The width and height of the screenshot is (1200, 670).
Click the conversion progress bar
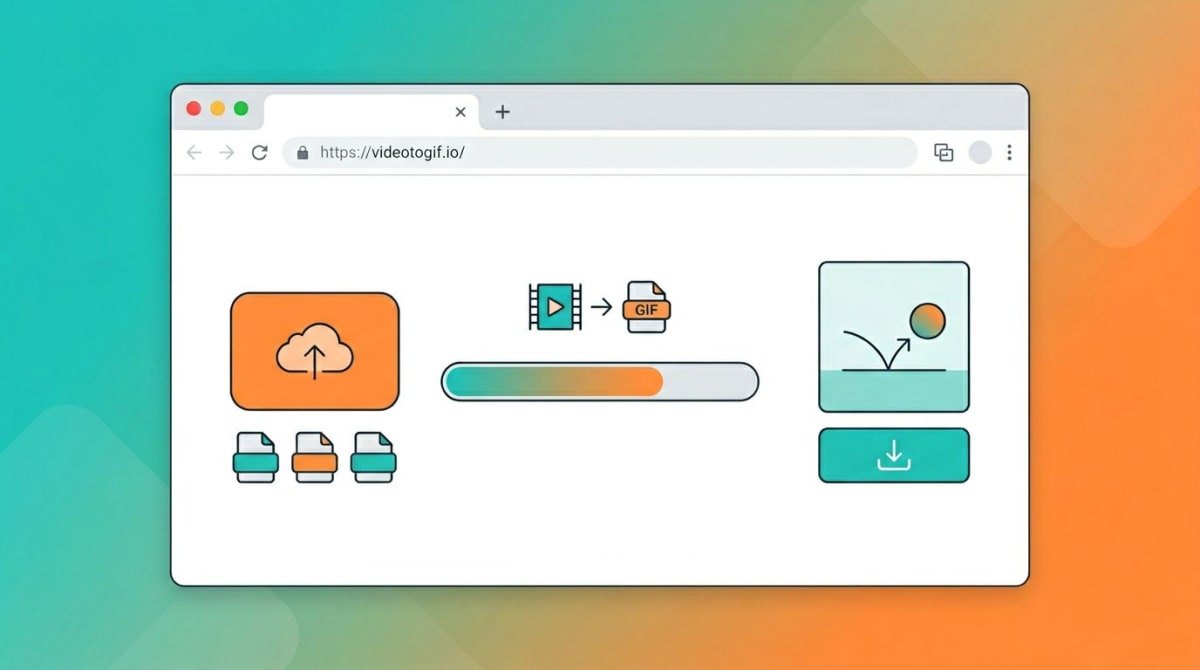pos(600,382)
